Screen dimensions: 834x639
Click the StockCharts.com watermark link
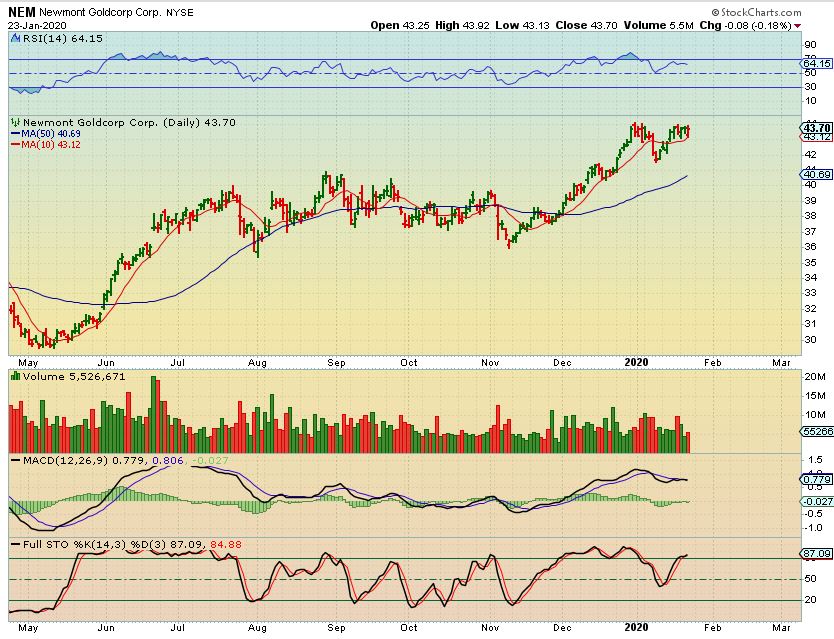pyautogui.click(x=756, y=12)
